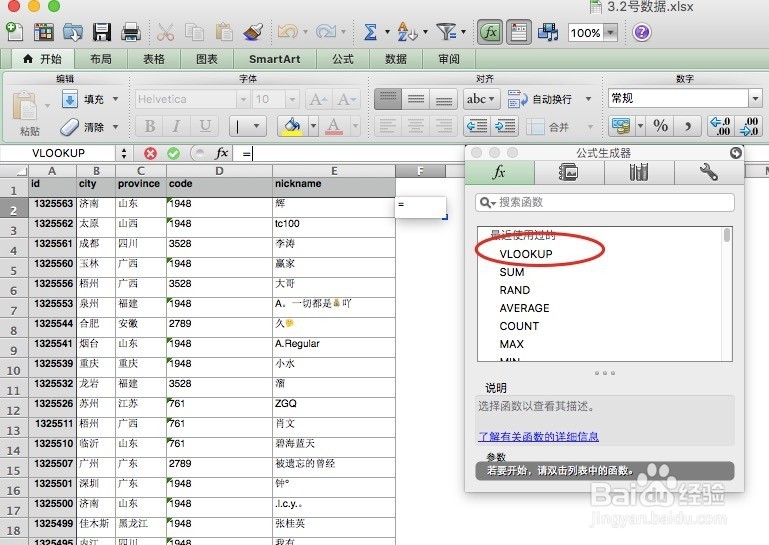
Task: Cut the selection with the scissors icon
Action: tap(165, 32)
